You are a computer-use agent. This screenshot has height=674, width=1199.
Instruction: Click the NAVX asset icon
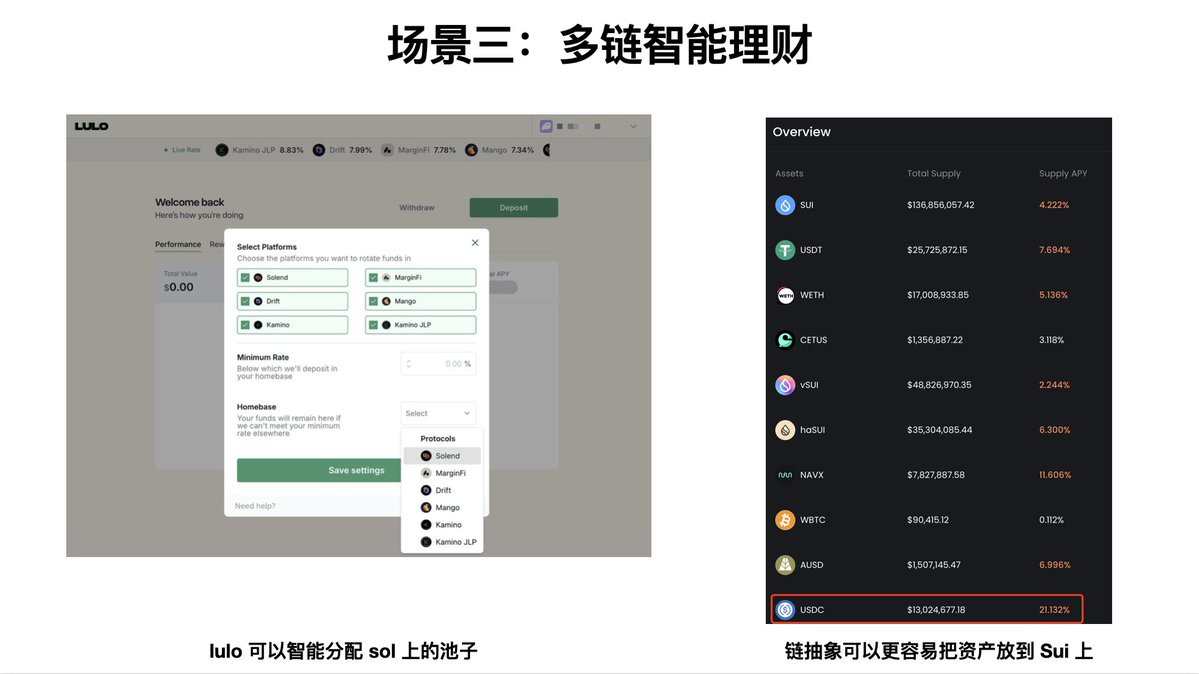coord(785,475)
